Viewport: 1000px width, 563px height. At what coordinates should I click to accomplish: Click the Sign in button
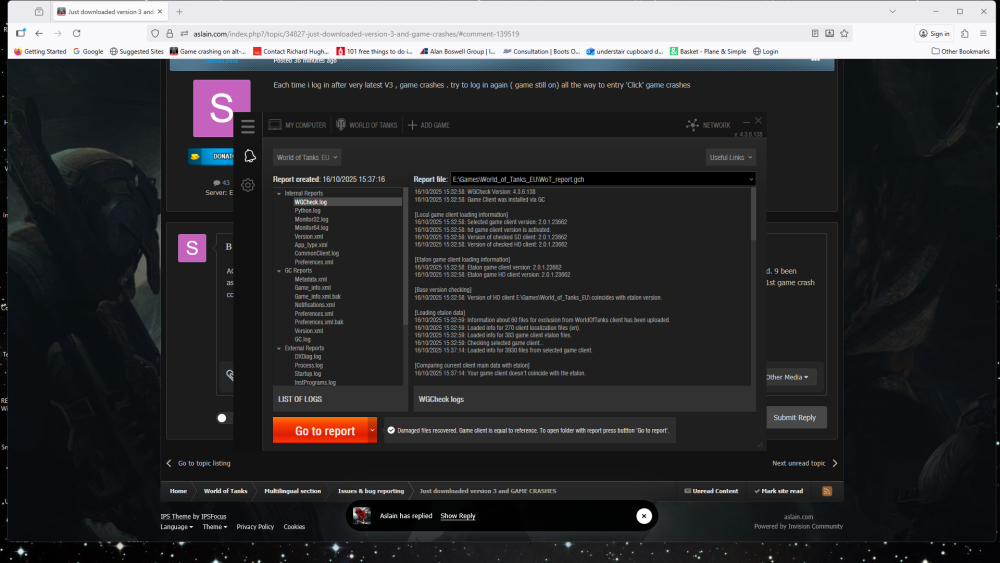click(934, 33)
